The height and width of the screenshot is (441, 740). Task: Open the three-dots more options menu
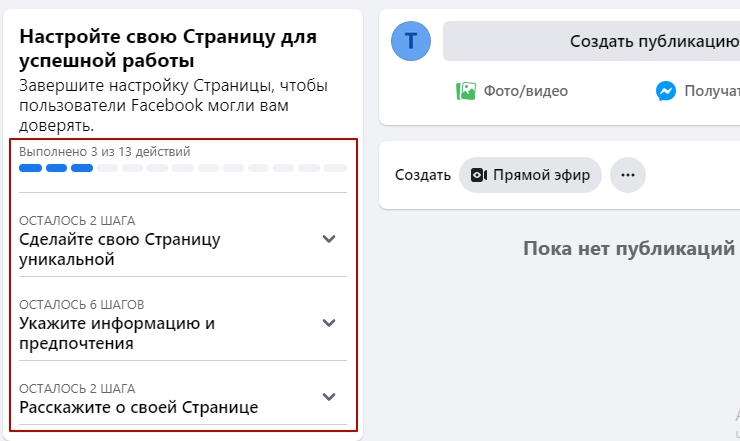pos(628,175)
